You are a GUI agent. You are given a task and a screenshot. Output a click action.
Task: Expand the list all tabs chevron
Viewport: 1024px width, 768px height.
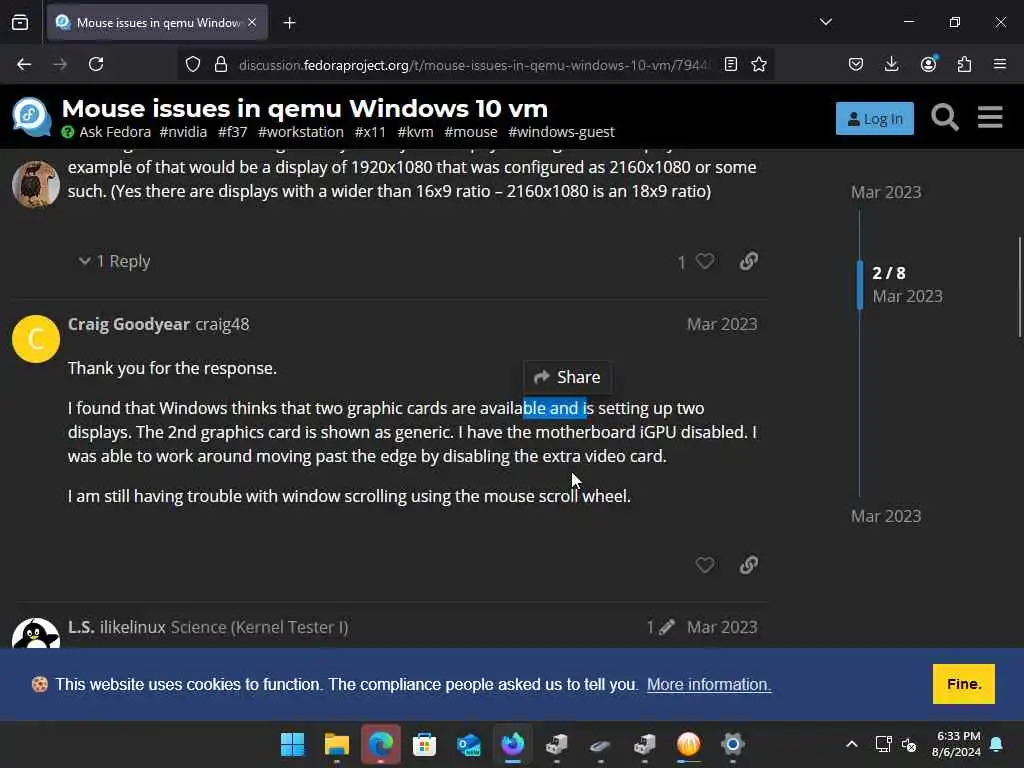(825, 22)
